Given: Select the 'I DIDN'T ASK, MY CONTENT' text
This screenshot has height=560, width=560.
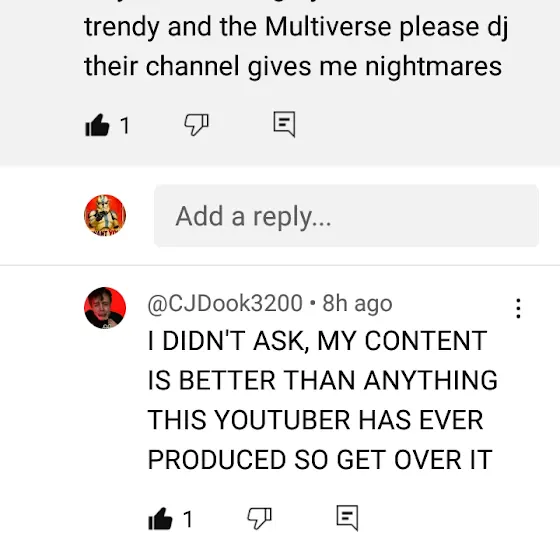Looking at the screenshot, I should tap(318, 341).
